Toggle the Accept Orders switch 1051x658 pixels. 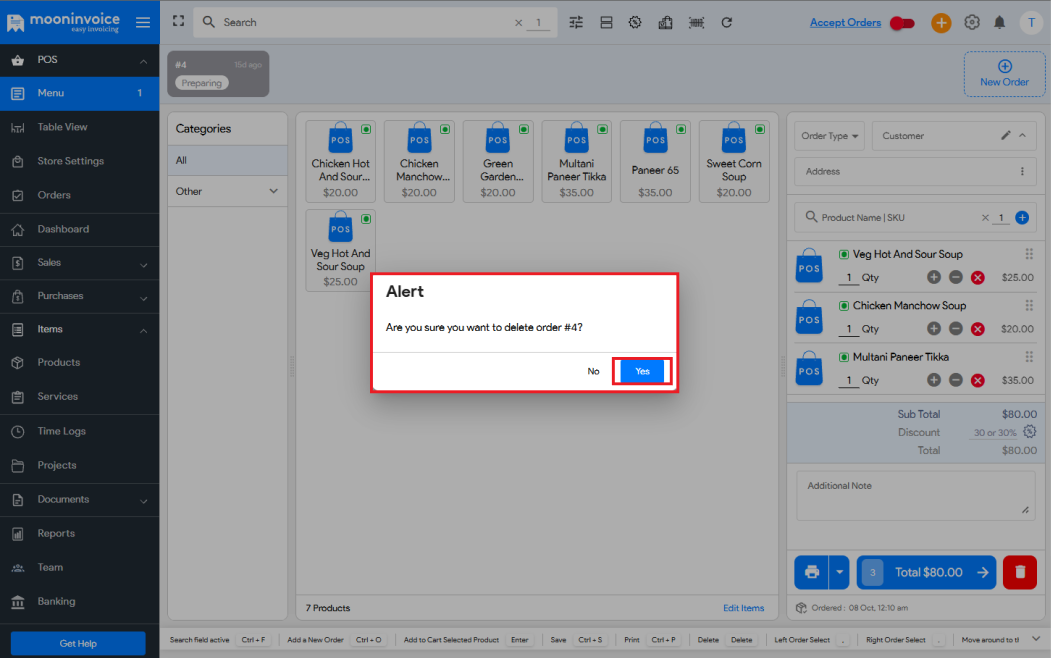[902, 23]
